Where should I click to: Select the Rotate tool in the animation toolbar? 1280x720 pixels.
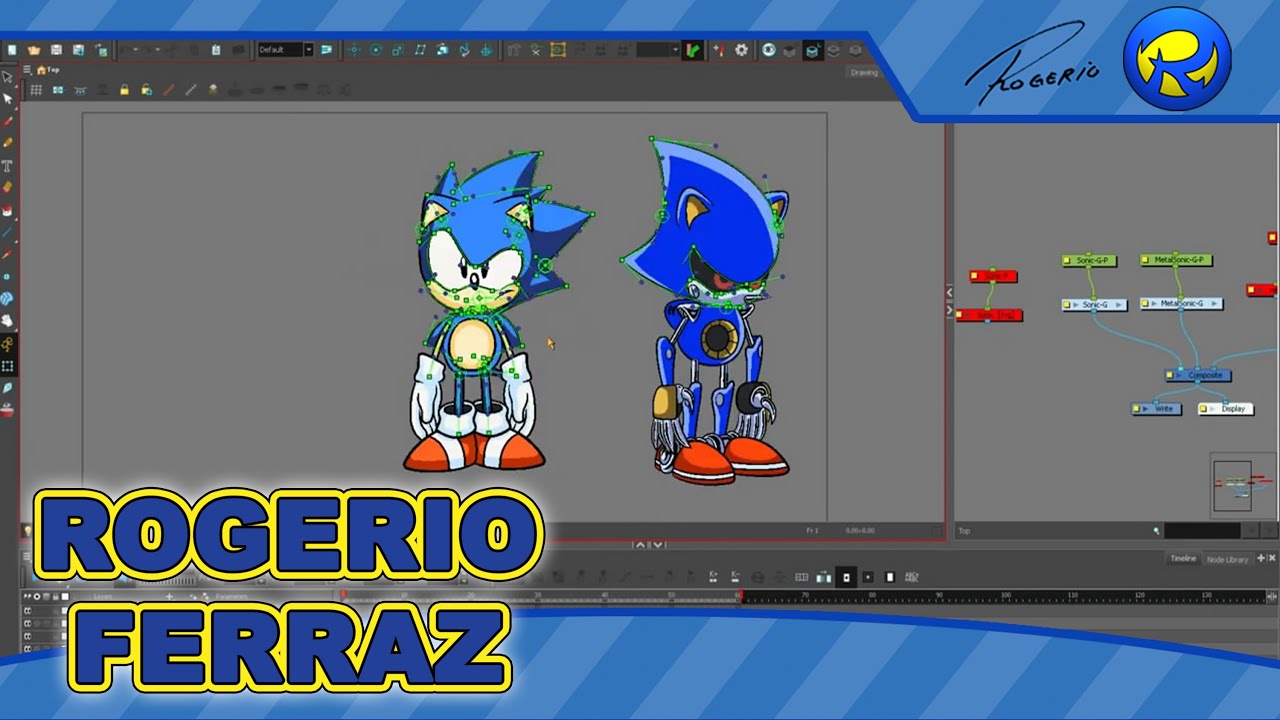[376, 49]
